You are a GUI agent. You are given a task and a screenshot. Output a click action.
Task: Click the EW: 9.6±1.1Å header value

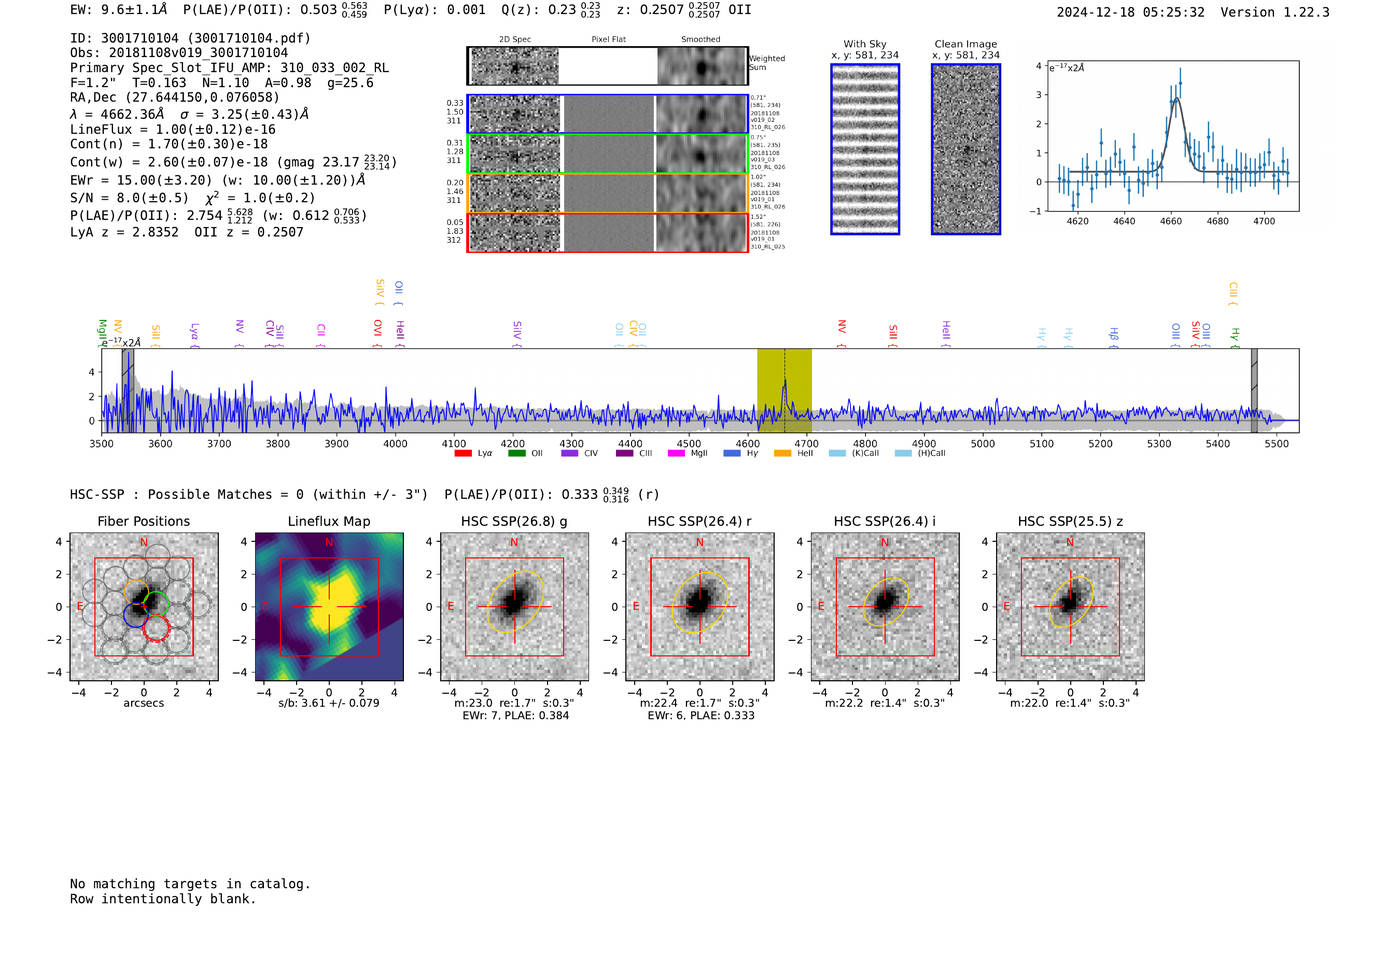[119, 10]
